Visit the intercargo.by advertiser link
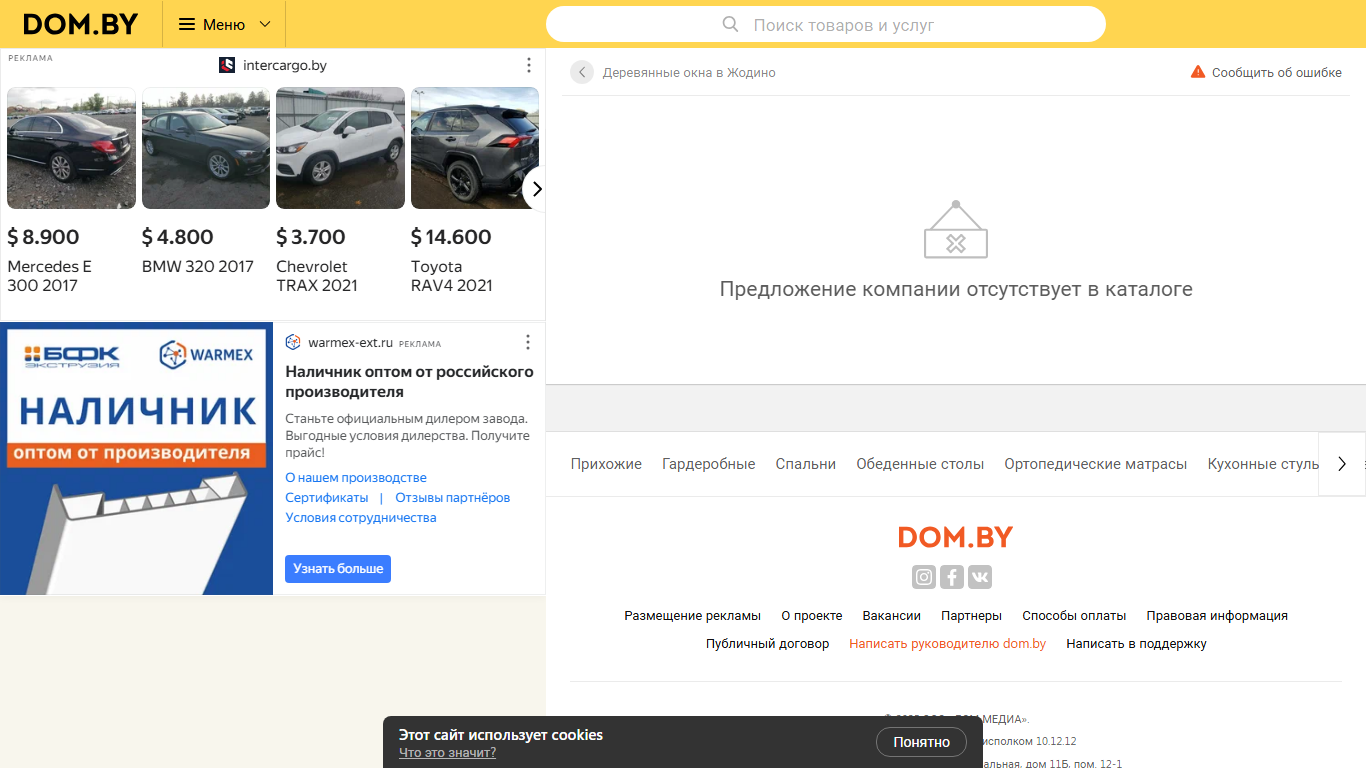Image resolution: width=1366 pixels, height=768 pixels. 285,65
